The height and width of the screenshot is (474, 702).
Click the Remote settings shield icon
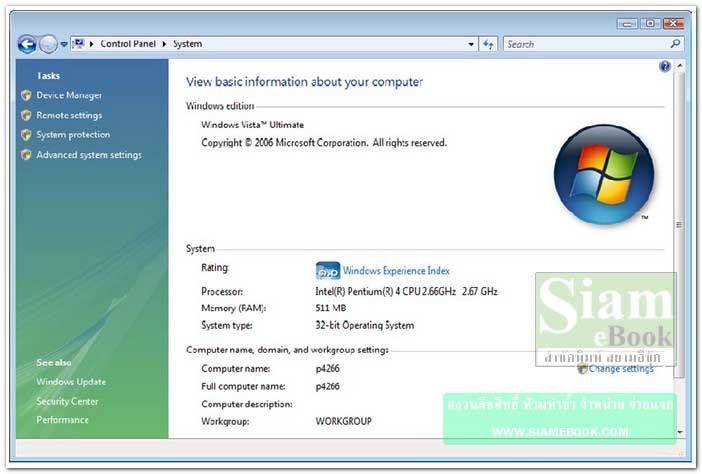pos(26,115)
